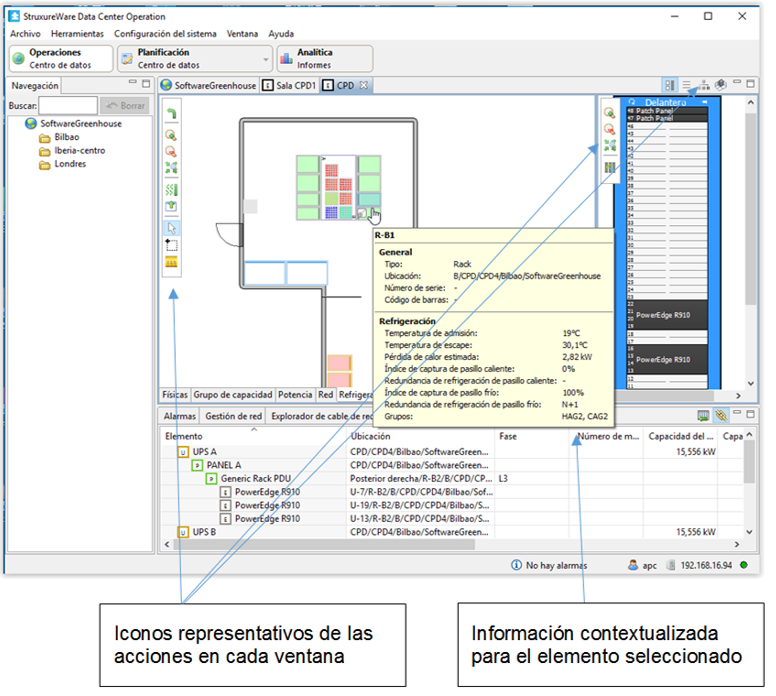Select the yellow ruler measure tool
776x696 pixels.
pyautogui.click(x=171, y=262)
